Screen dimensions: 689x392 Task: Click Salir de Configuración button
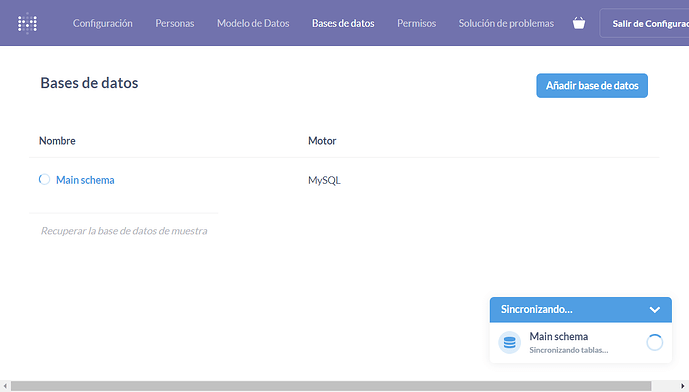coord(644,23)
